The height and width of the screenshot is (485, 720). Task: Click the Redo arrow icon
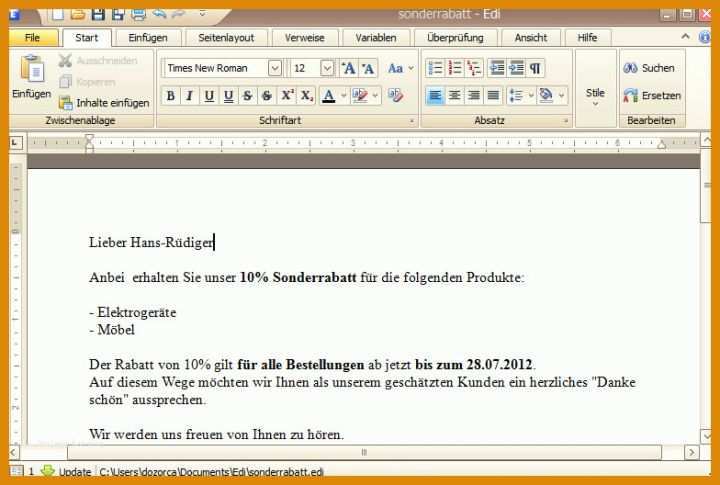tap(177, 13)
